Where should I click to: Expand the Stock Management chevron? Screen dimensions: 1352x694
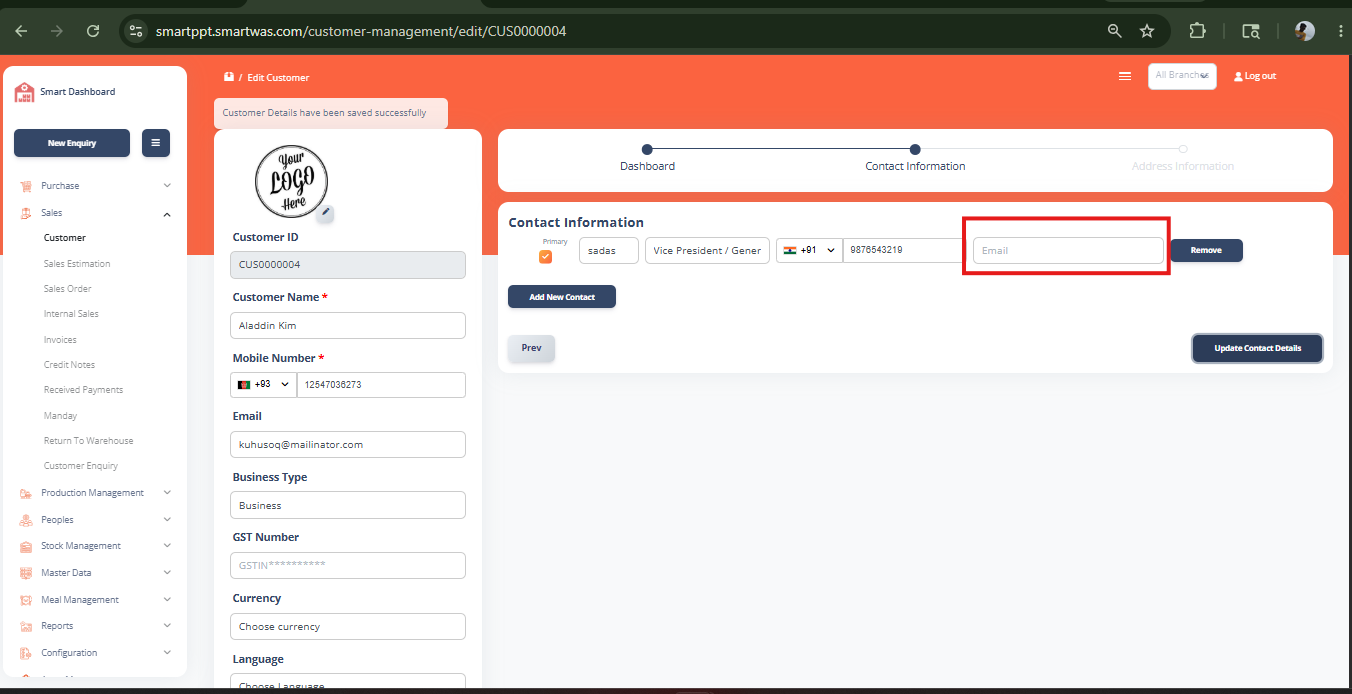coord(167,546)
